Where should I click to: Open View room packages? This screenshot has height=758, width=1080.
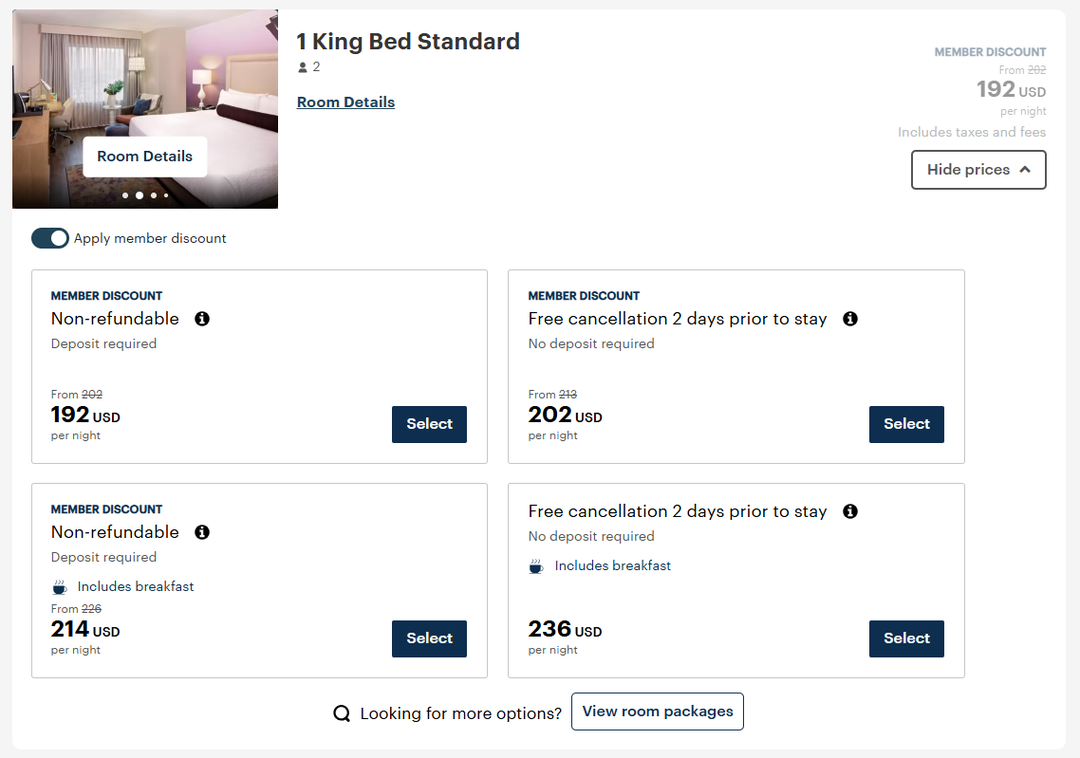[x=657, y=711]
